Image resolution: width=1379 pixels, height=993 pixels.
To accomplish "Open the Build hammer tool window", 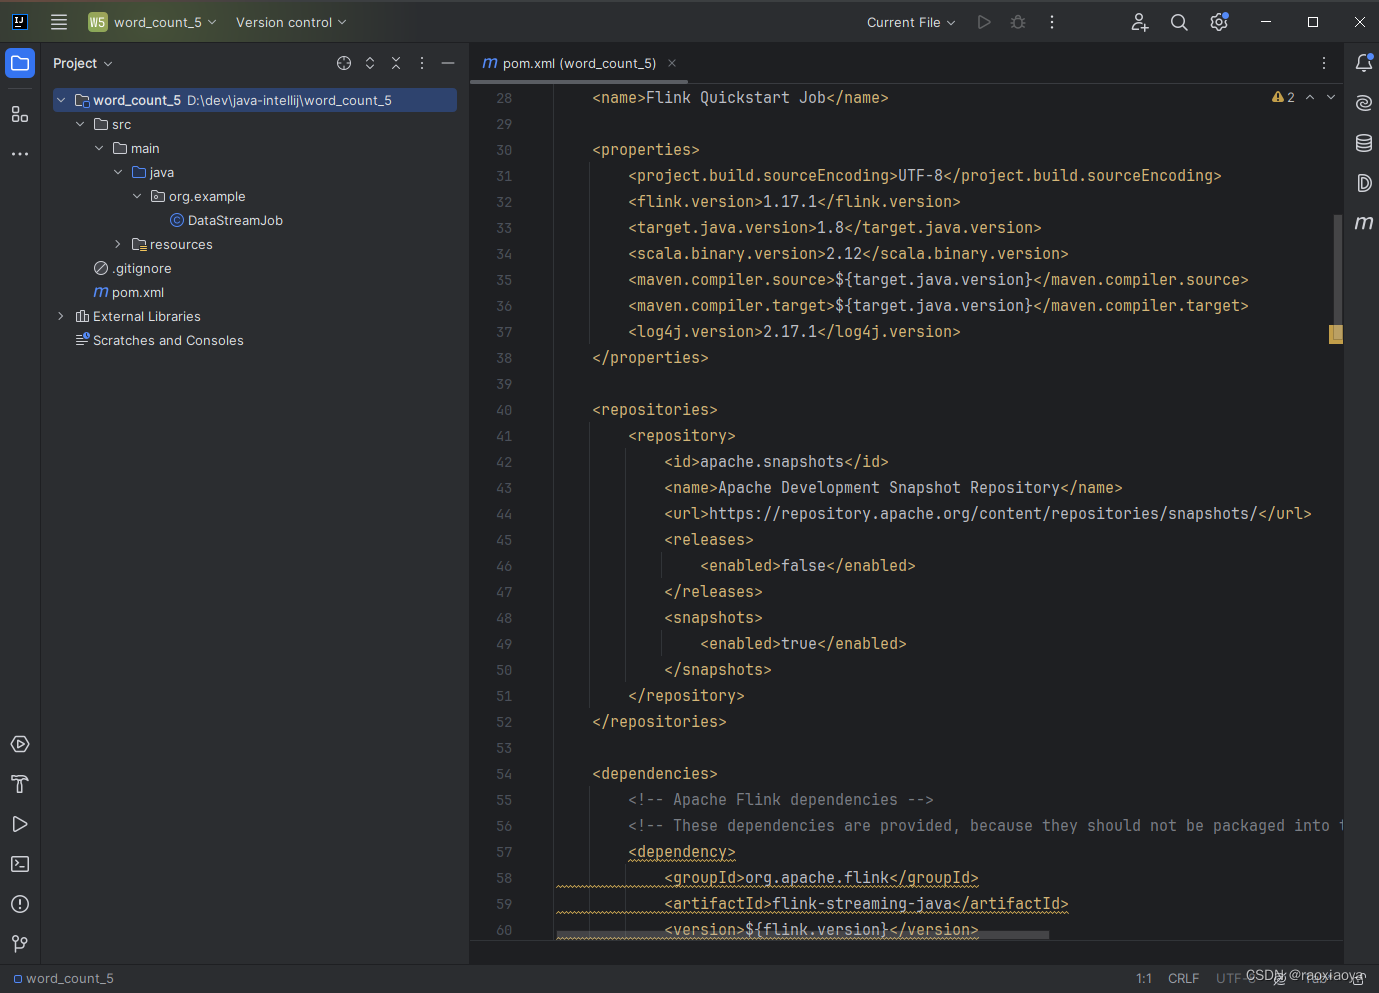I will (x=20, y=784).
